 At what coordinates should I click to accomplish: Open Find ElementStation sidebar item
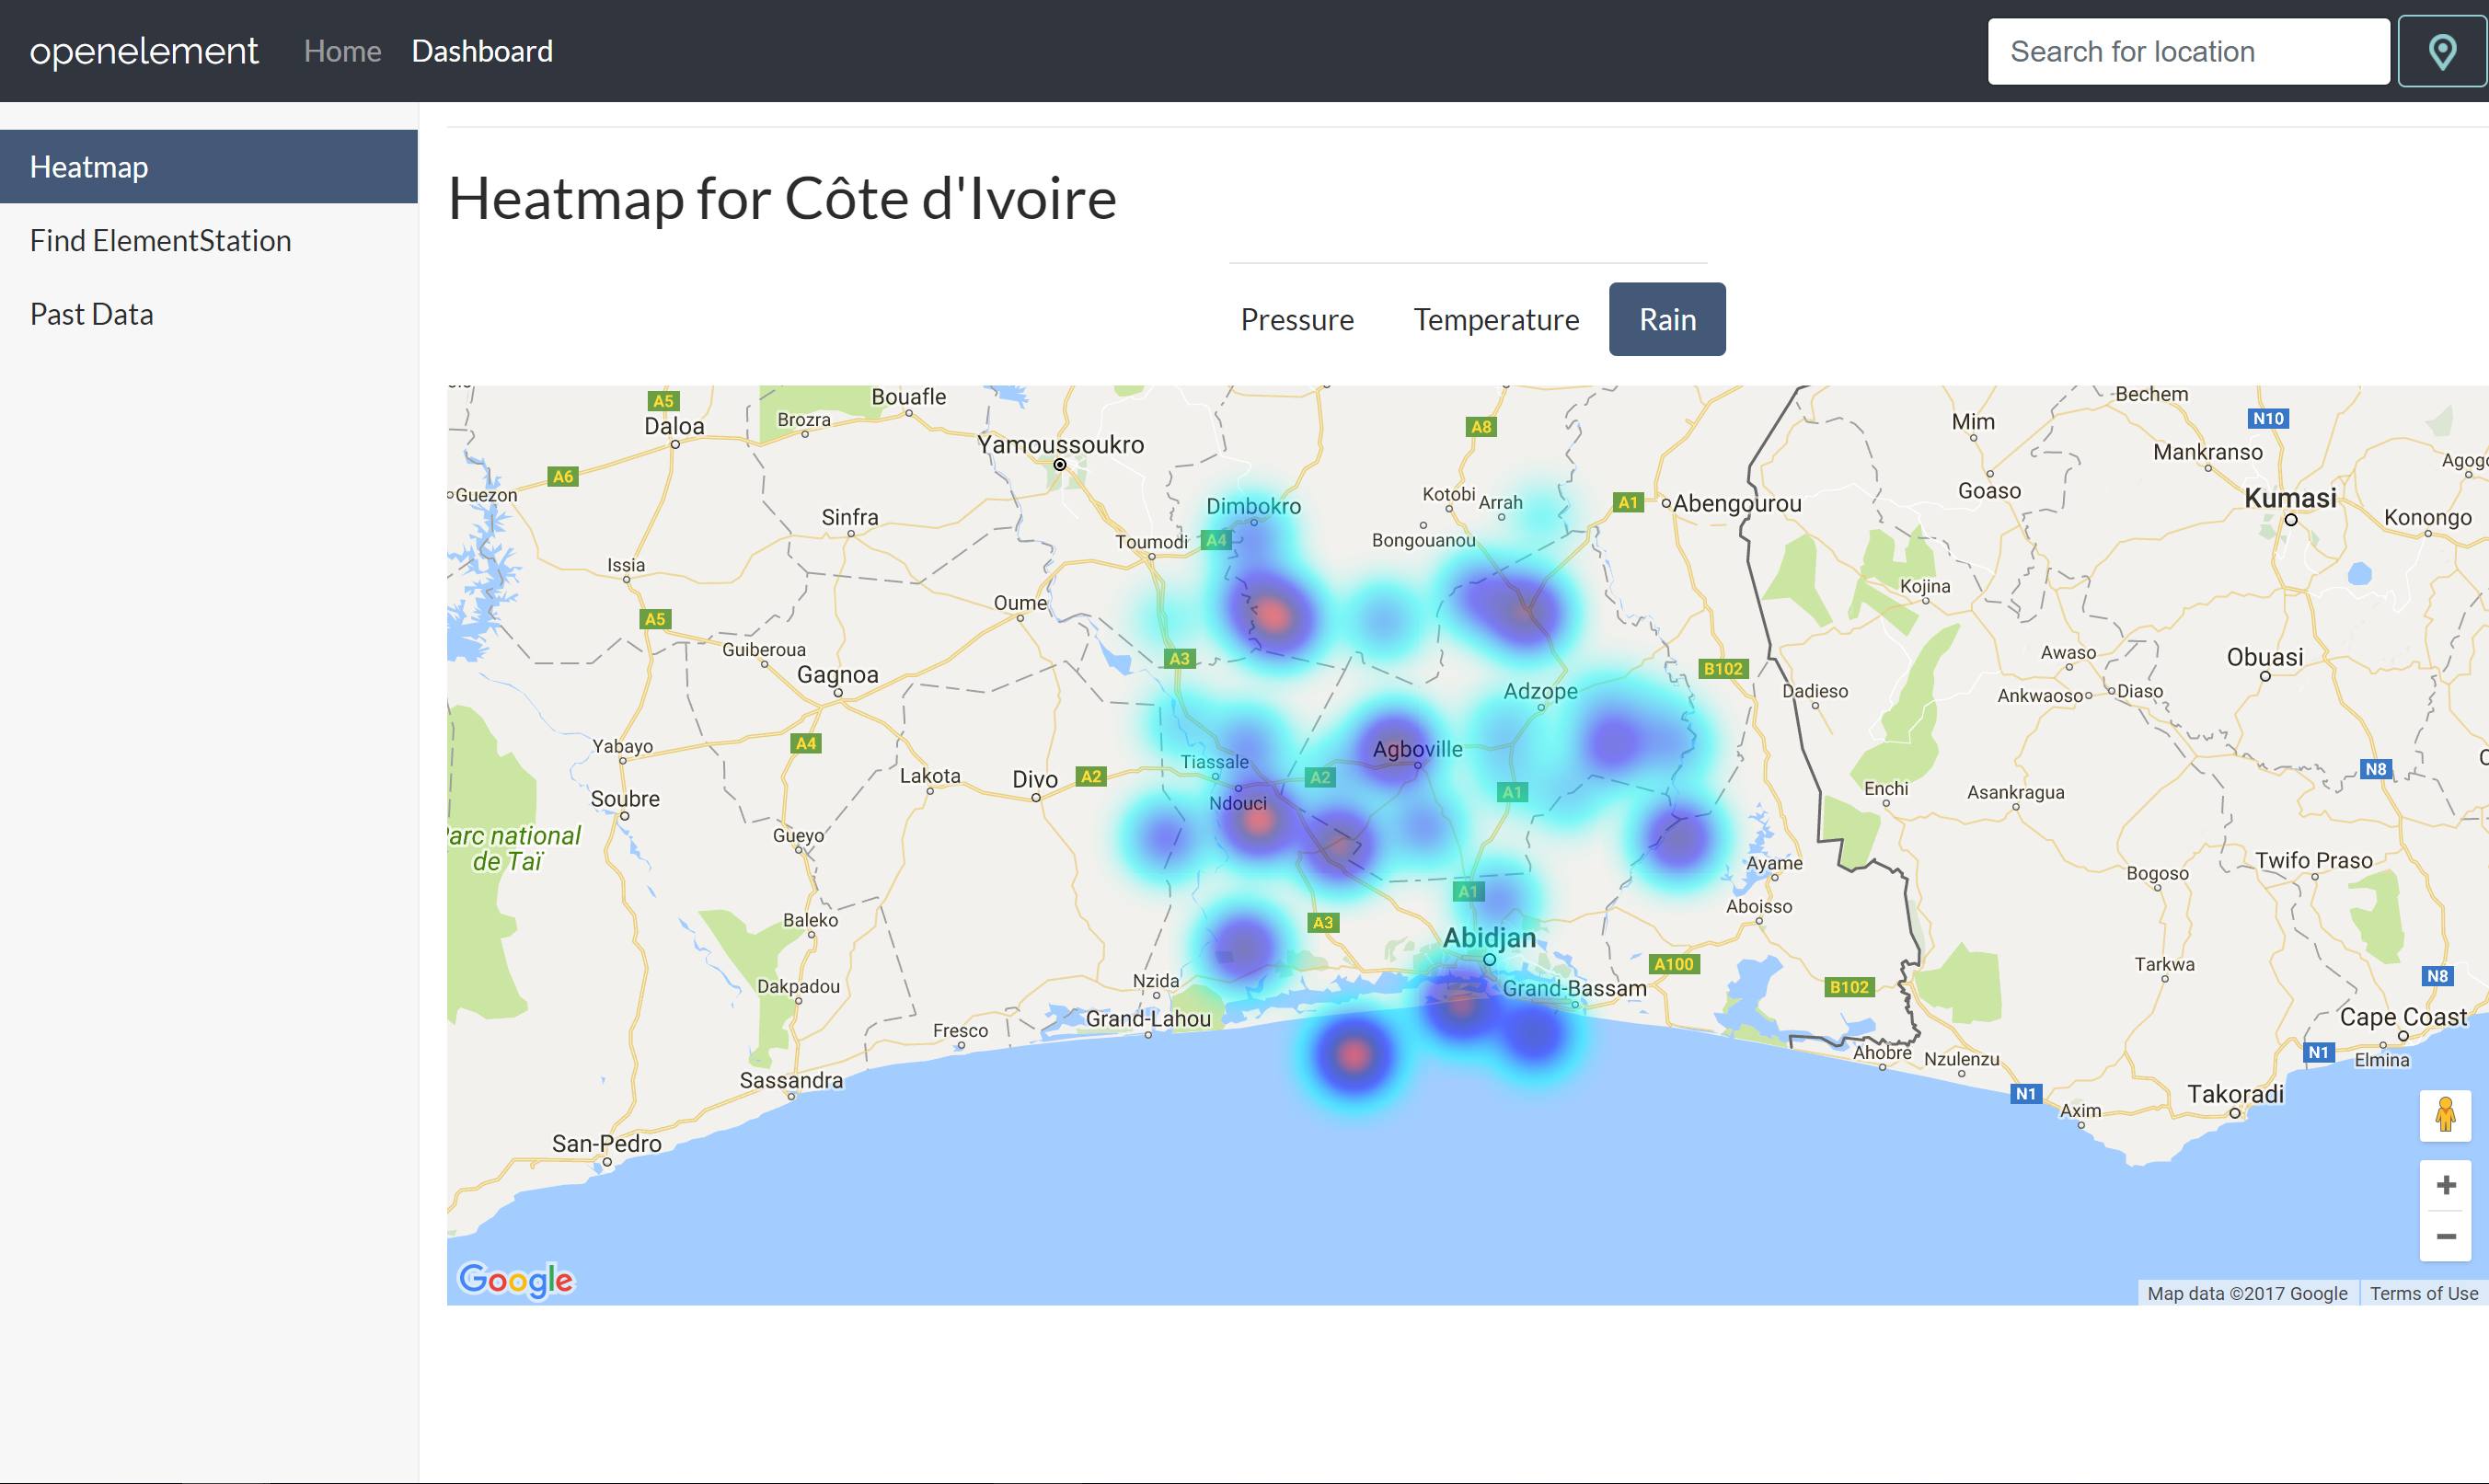click(x=160, y=241)
